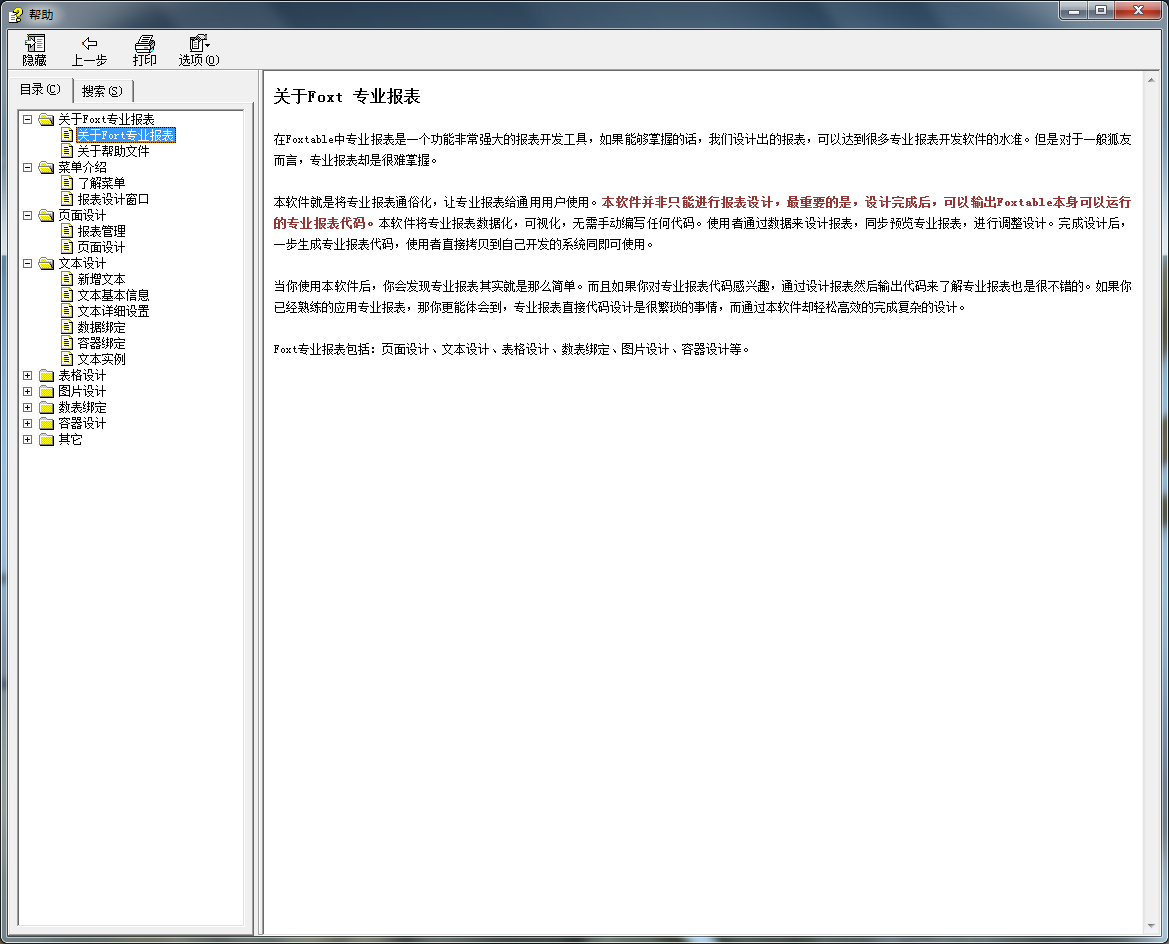1169x944 pixels.
Task: Click folder icon of 文本设计
Action: pyautogui.click(x=46, y=263)
